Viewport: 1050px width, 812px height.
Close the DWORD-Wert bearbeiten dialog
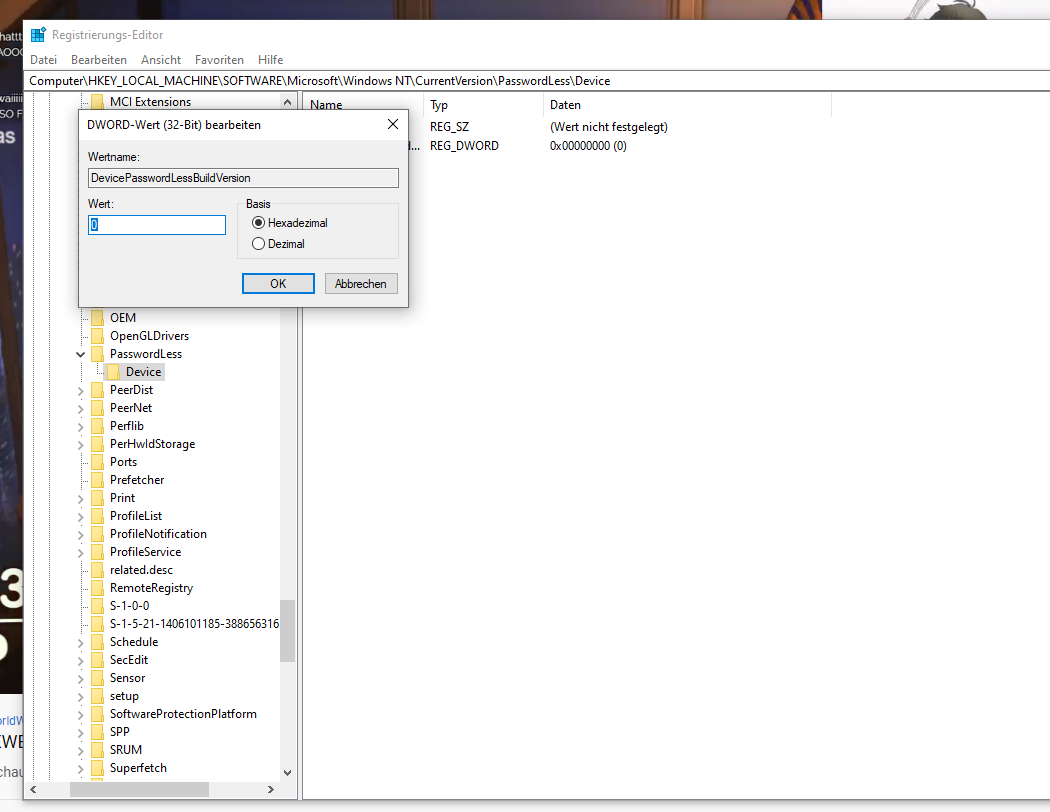click(393, 125)
